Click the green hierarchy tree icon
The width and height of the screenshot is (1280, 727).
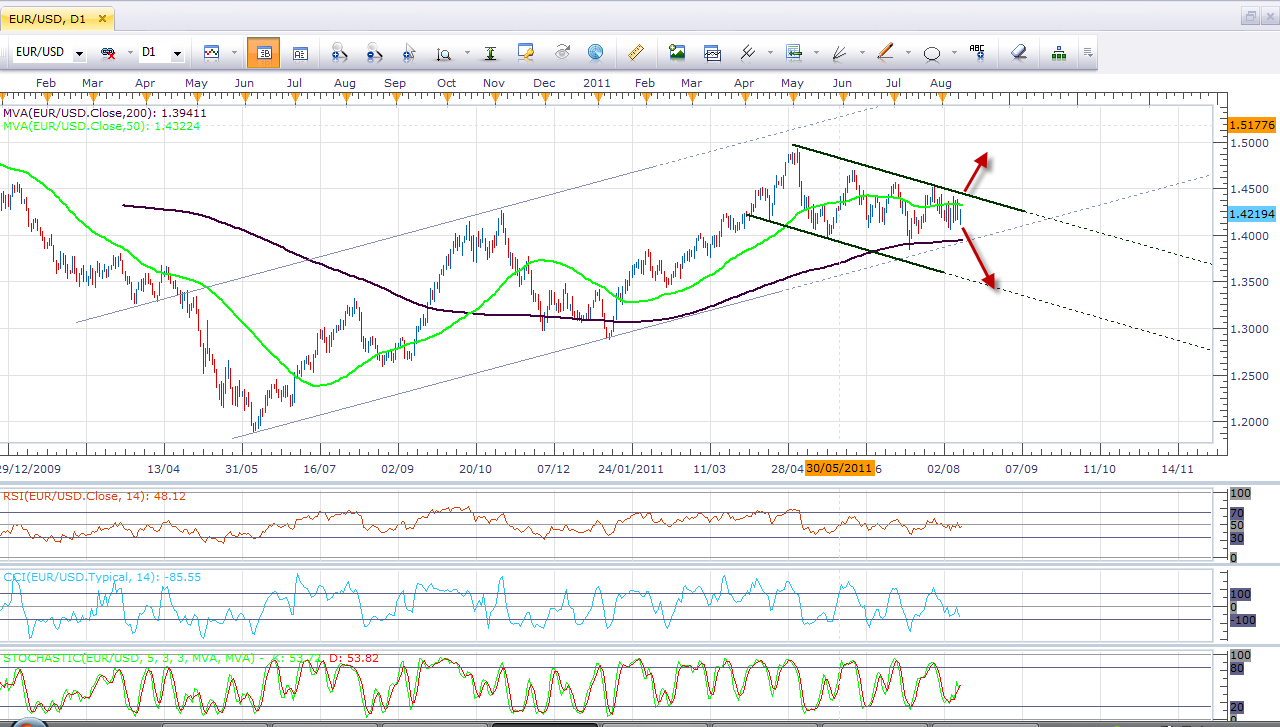1058,52
